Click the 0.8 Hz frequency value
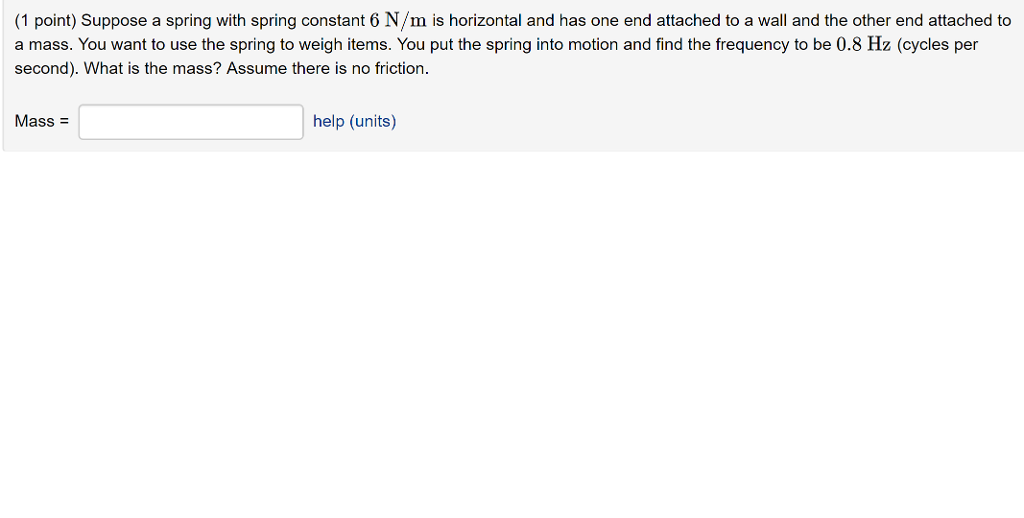 (x=864, y=44)
